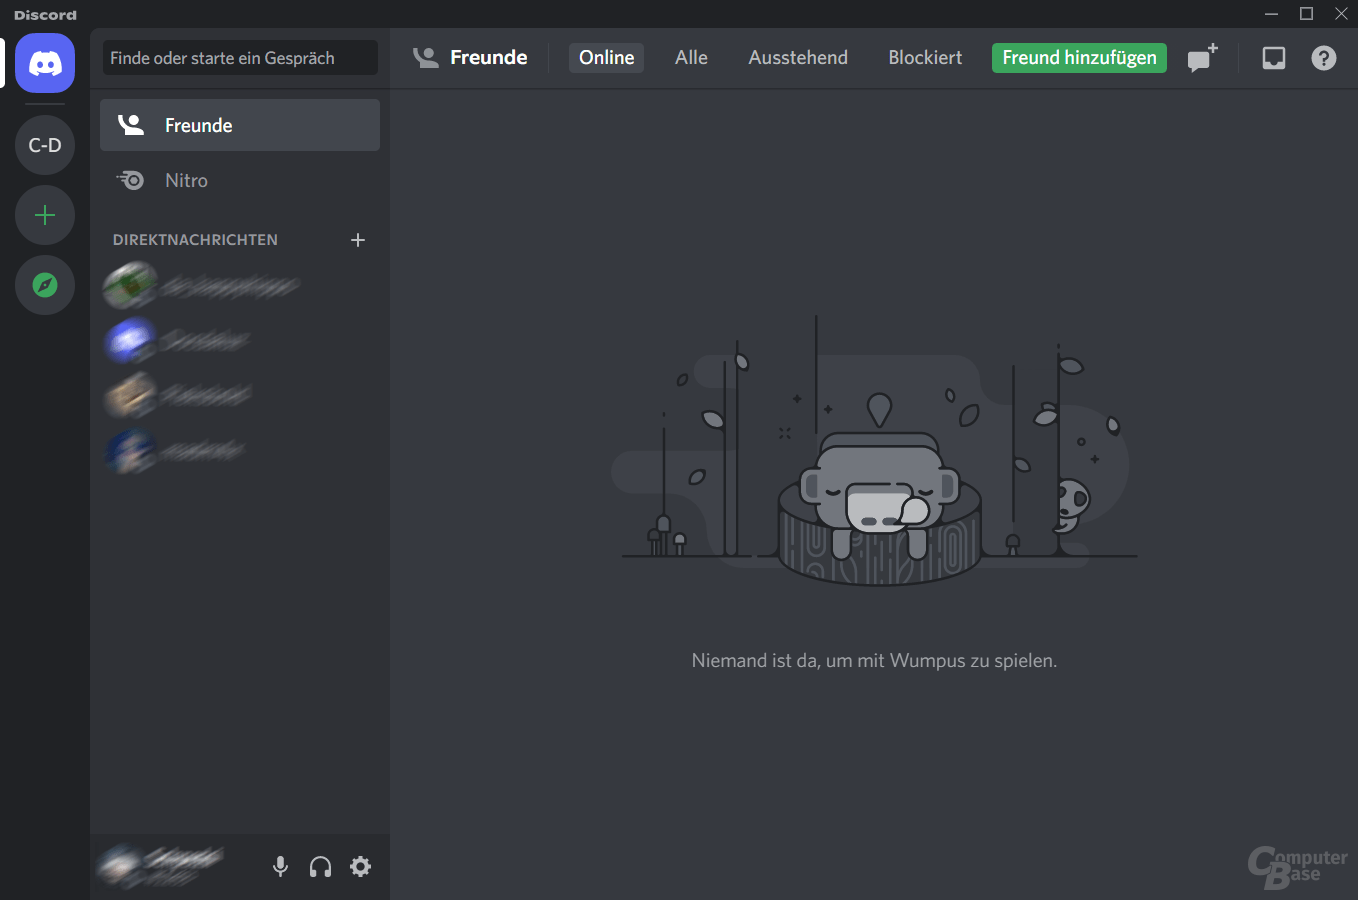This screenshot has width=1358, height=900.
Task: Click the Discord home logo icon
Action: [45, 63]
